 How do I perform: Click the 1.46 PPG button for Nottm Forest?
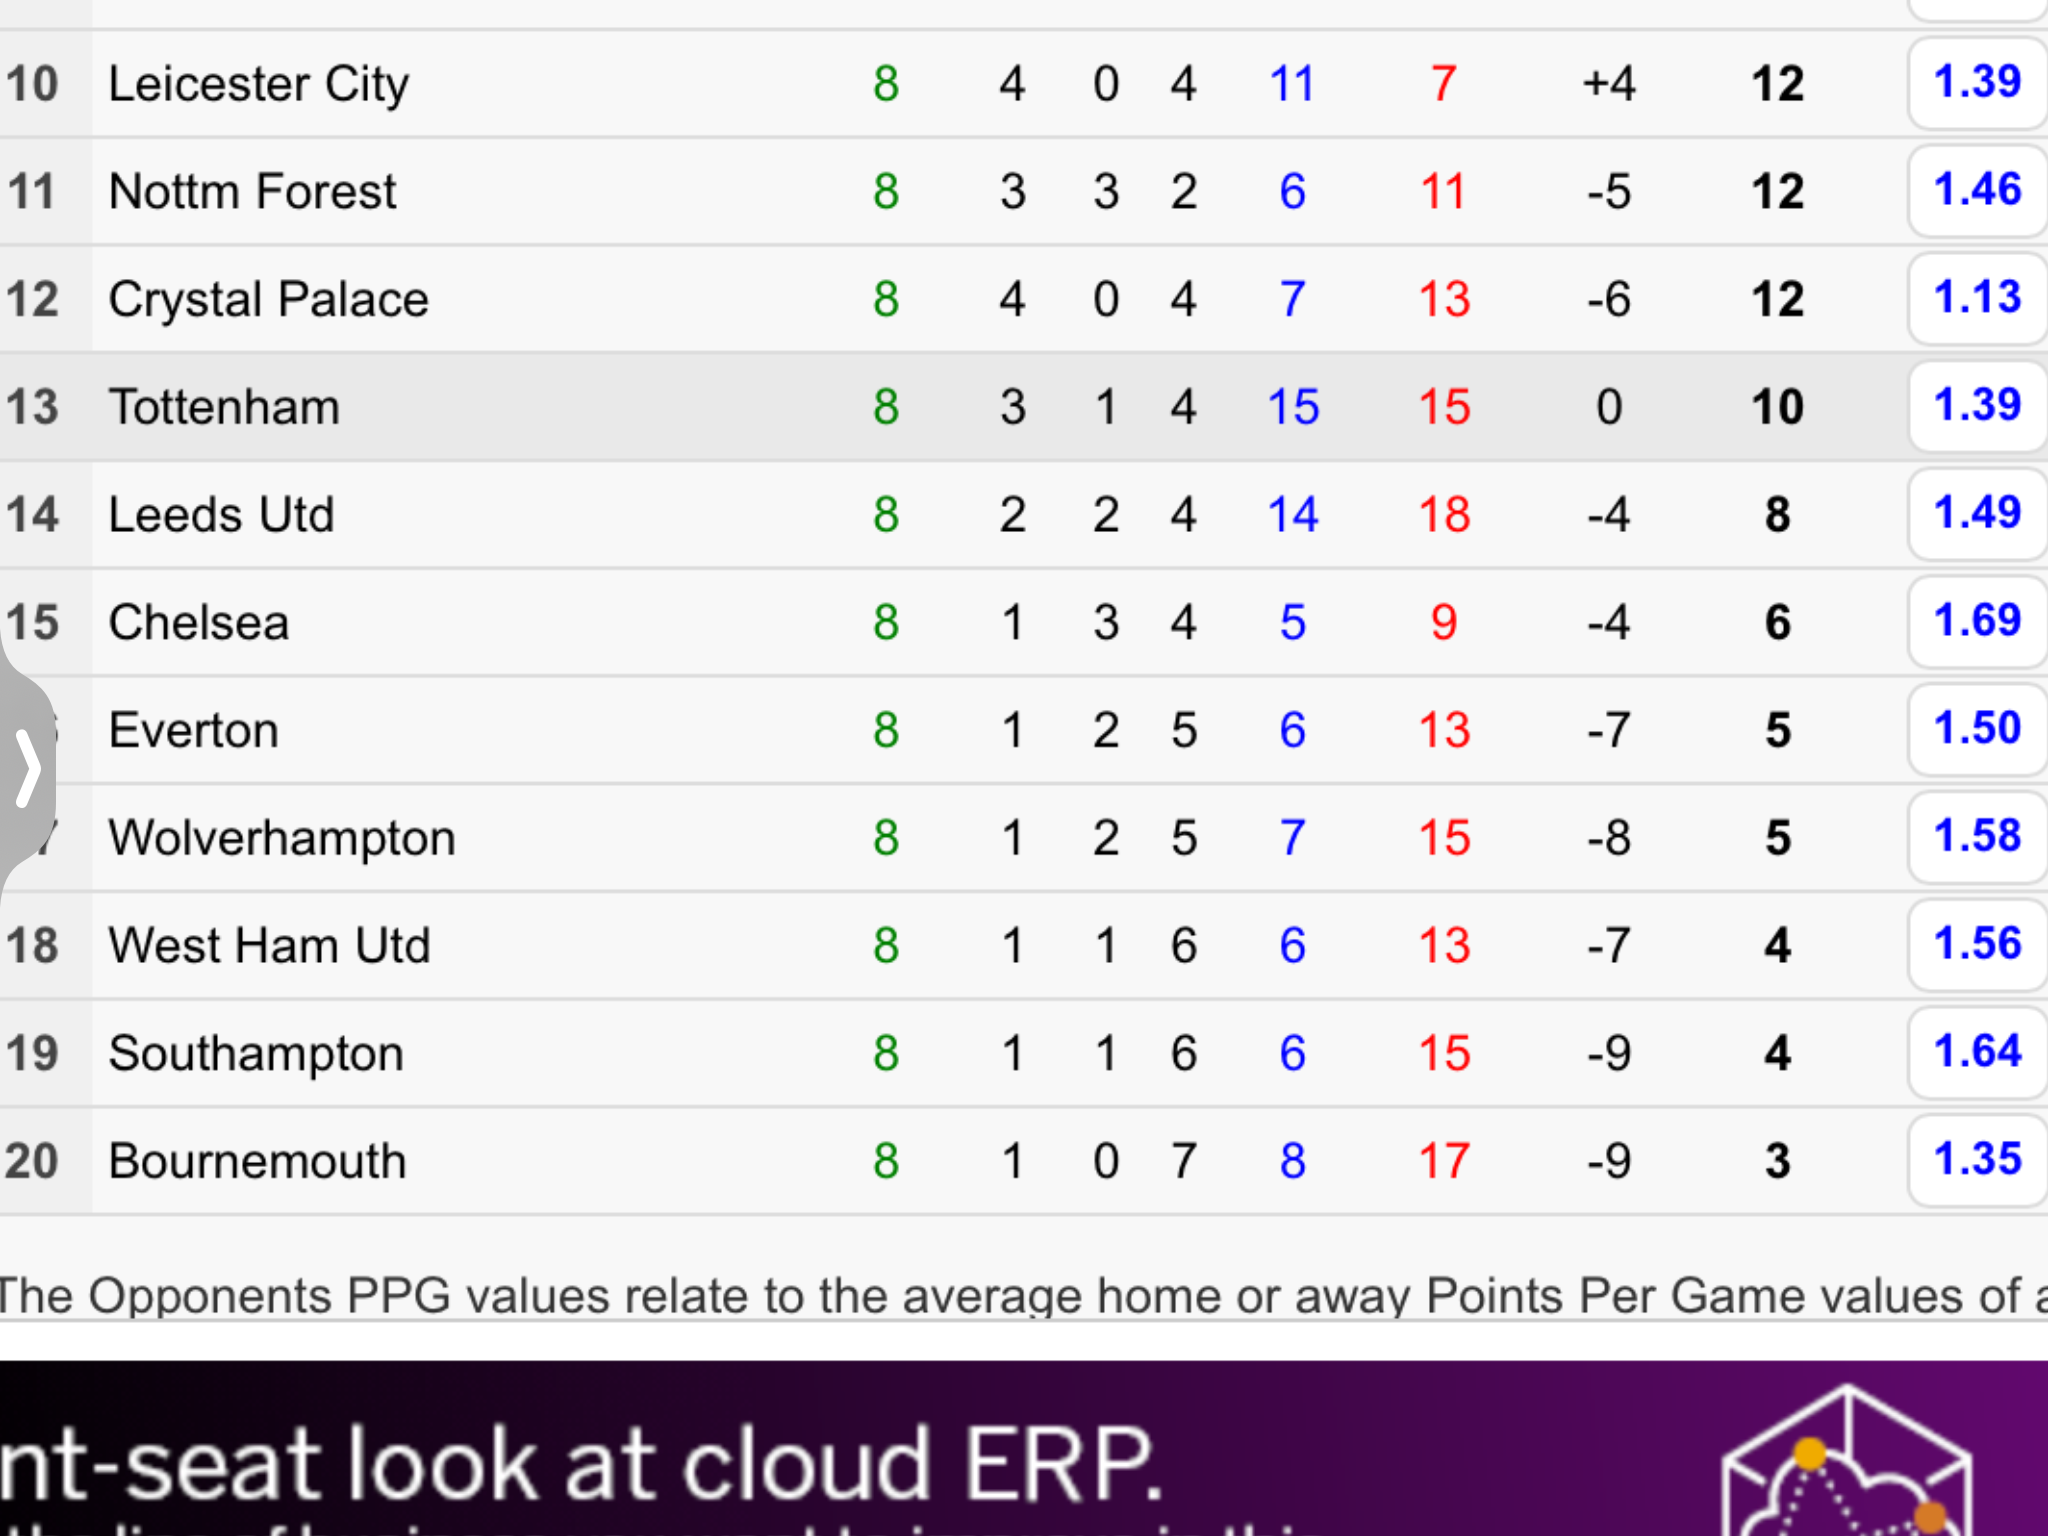[x=1977, y=191]
